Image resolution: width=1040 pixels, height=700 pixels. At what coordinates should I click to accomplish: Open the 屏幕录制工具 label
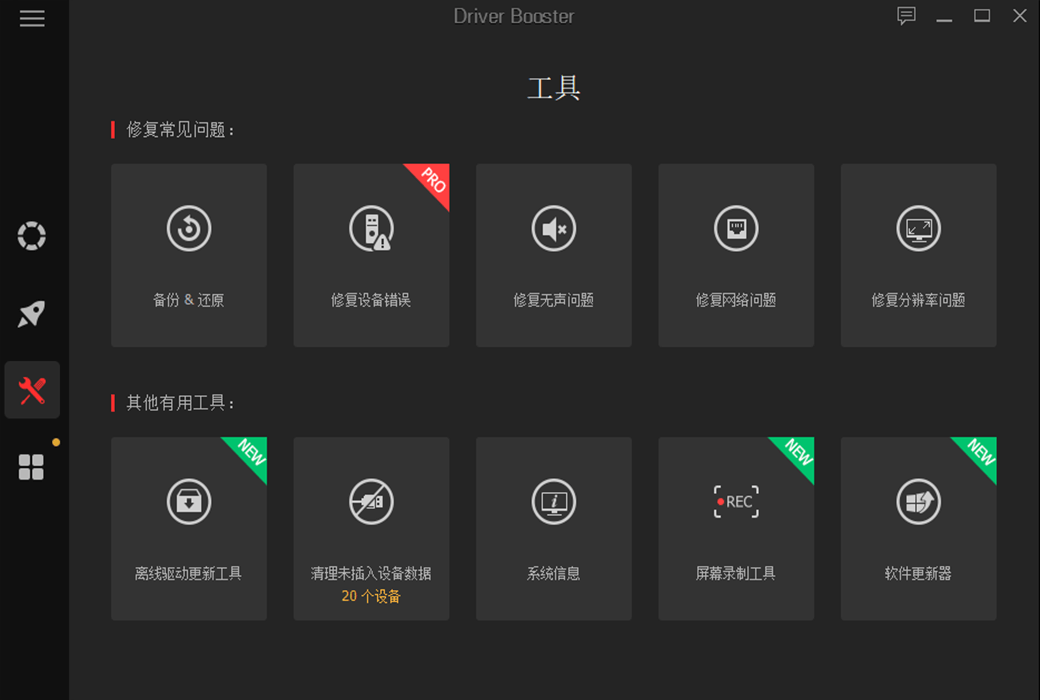click(x=736, y=573)
